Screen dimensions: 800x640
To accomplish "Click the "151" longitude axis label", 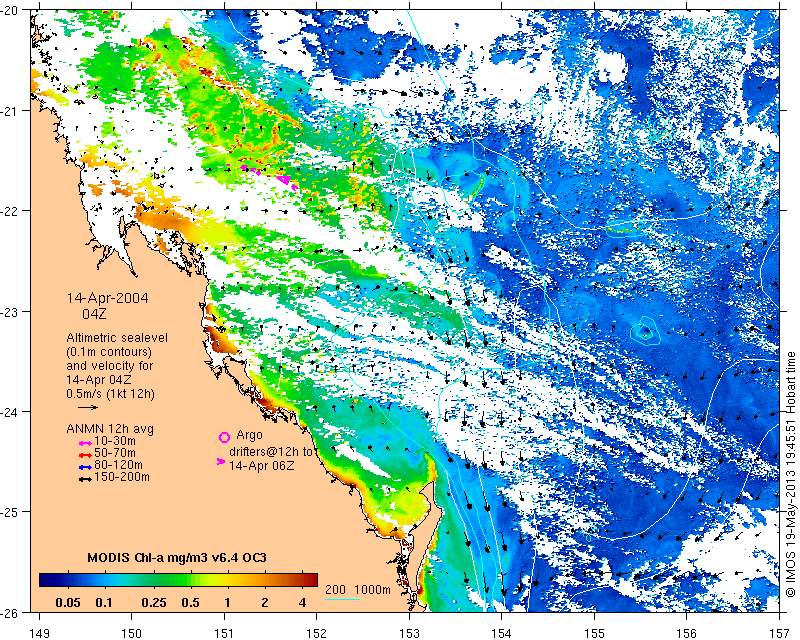I will (224, 633).
